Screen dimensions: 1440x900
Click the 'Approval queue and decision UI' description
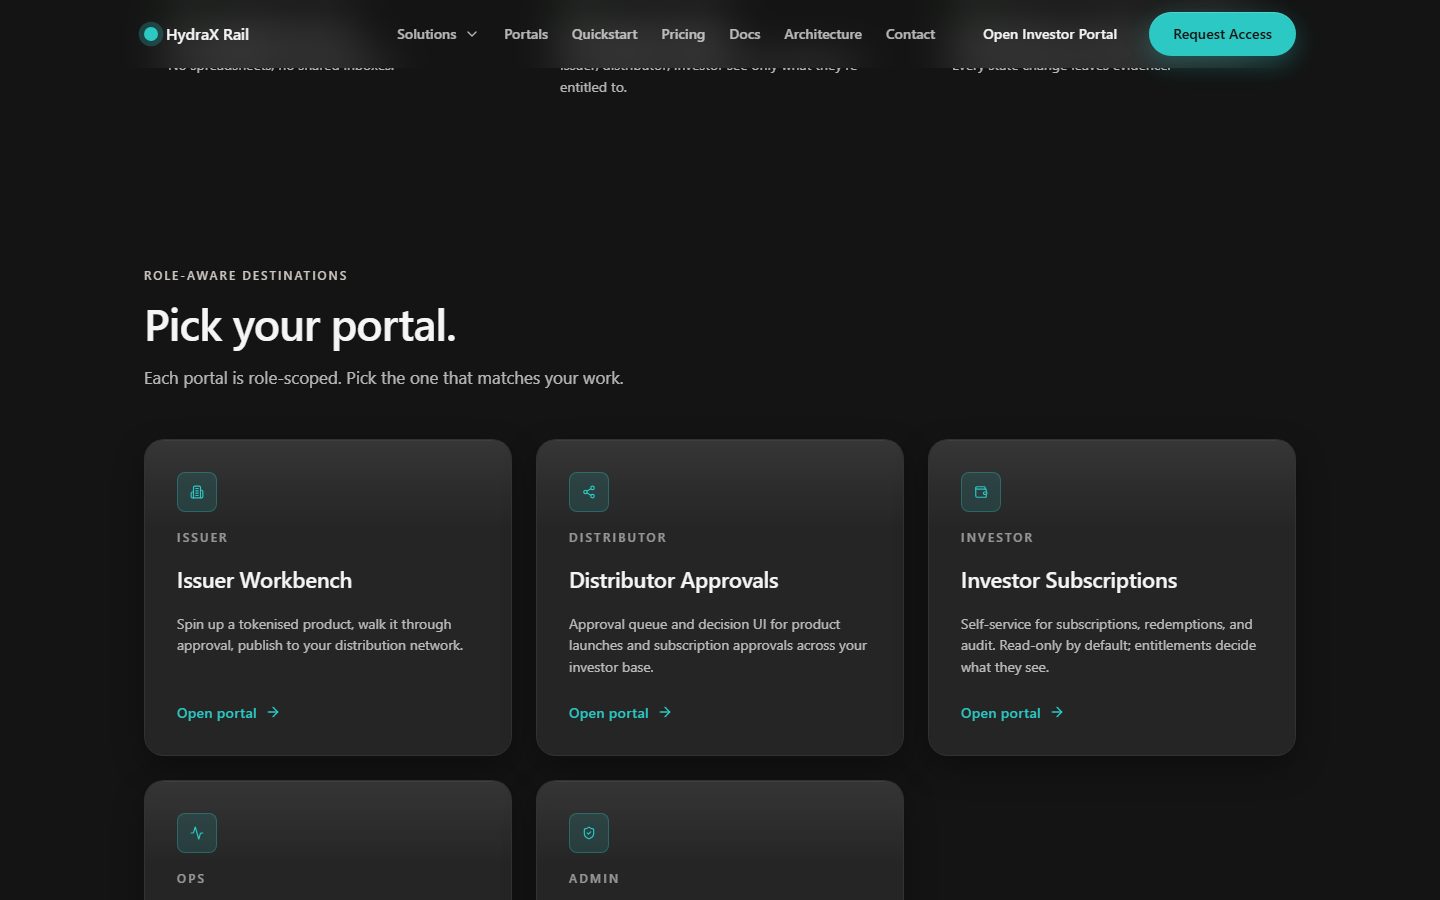pyautogui.click(x=718, y=645)
